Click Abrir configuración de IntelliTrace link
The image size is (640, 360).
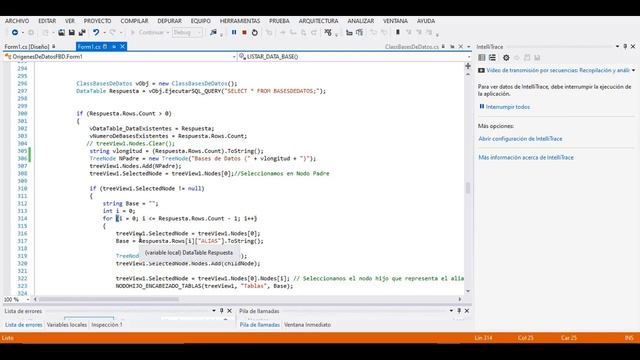pyautogui.click(x=520, y=139)
